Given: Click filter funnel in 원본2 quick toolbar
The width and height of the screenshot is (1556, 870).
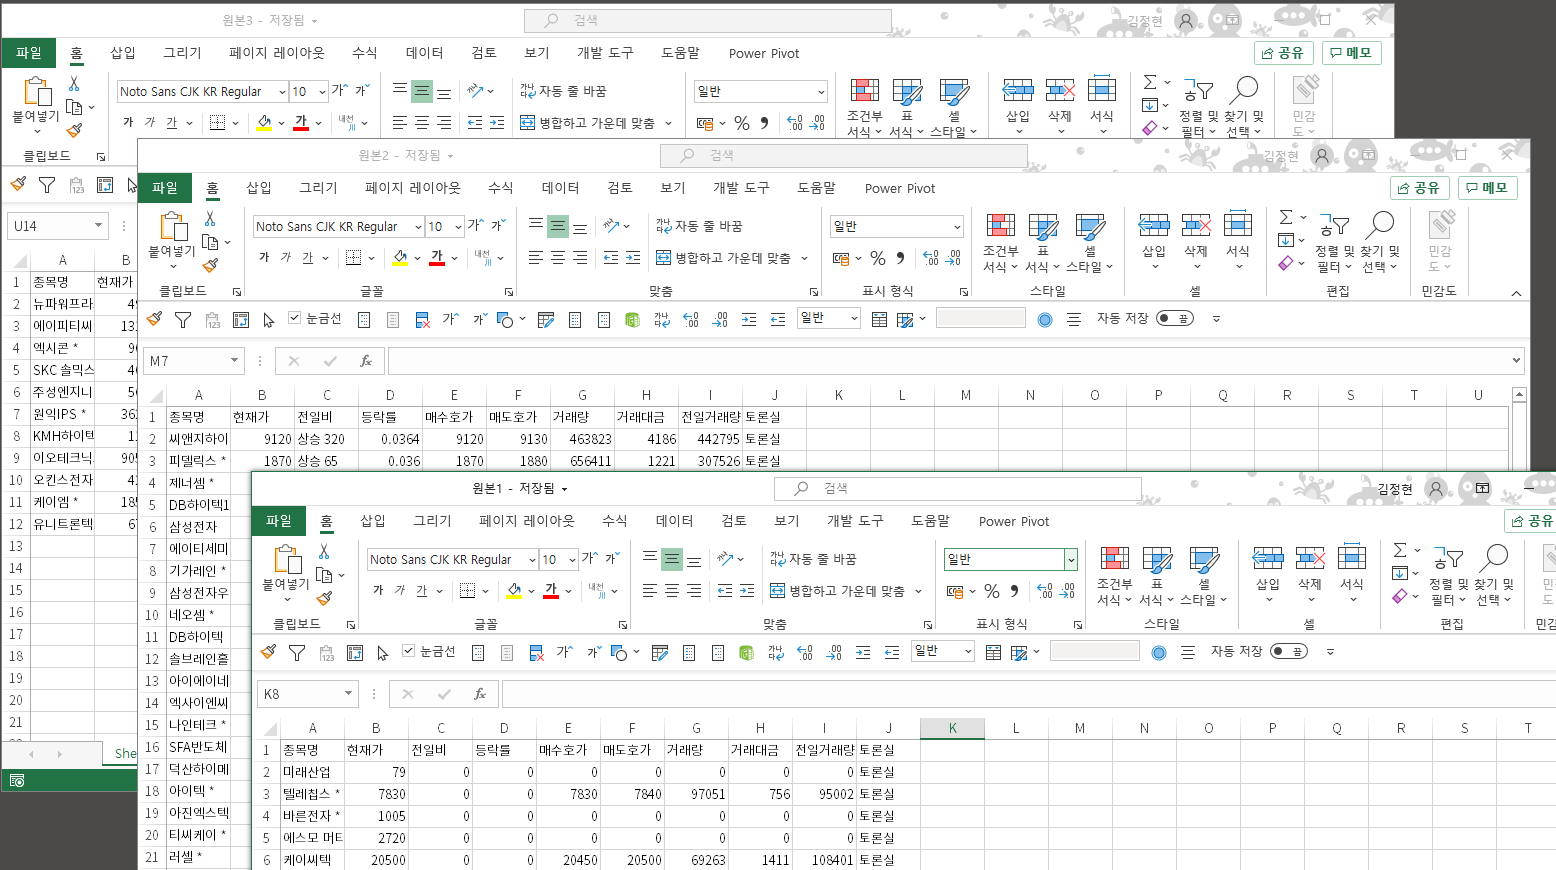Looking at the screenshot, I should click(183, 319).
